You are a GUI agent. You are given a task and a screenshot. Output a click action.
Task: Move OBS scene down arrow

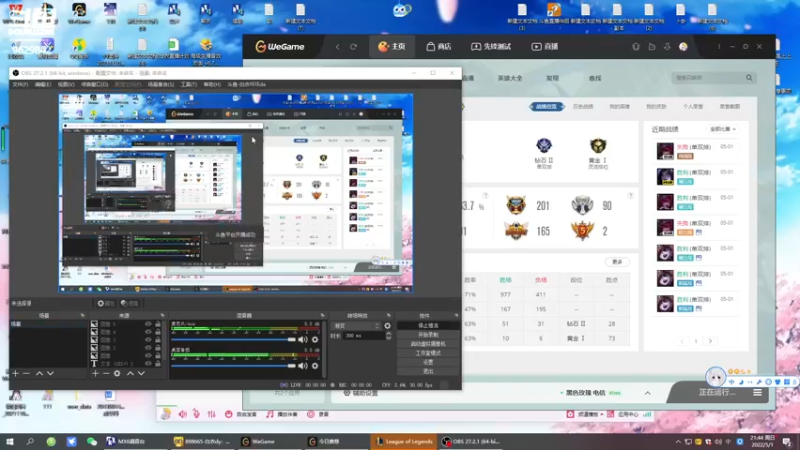pos(51,373)
